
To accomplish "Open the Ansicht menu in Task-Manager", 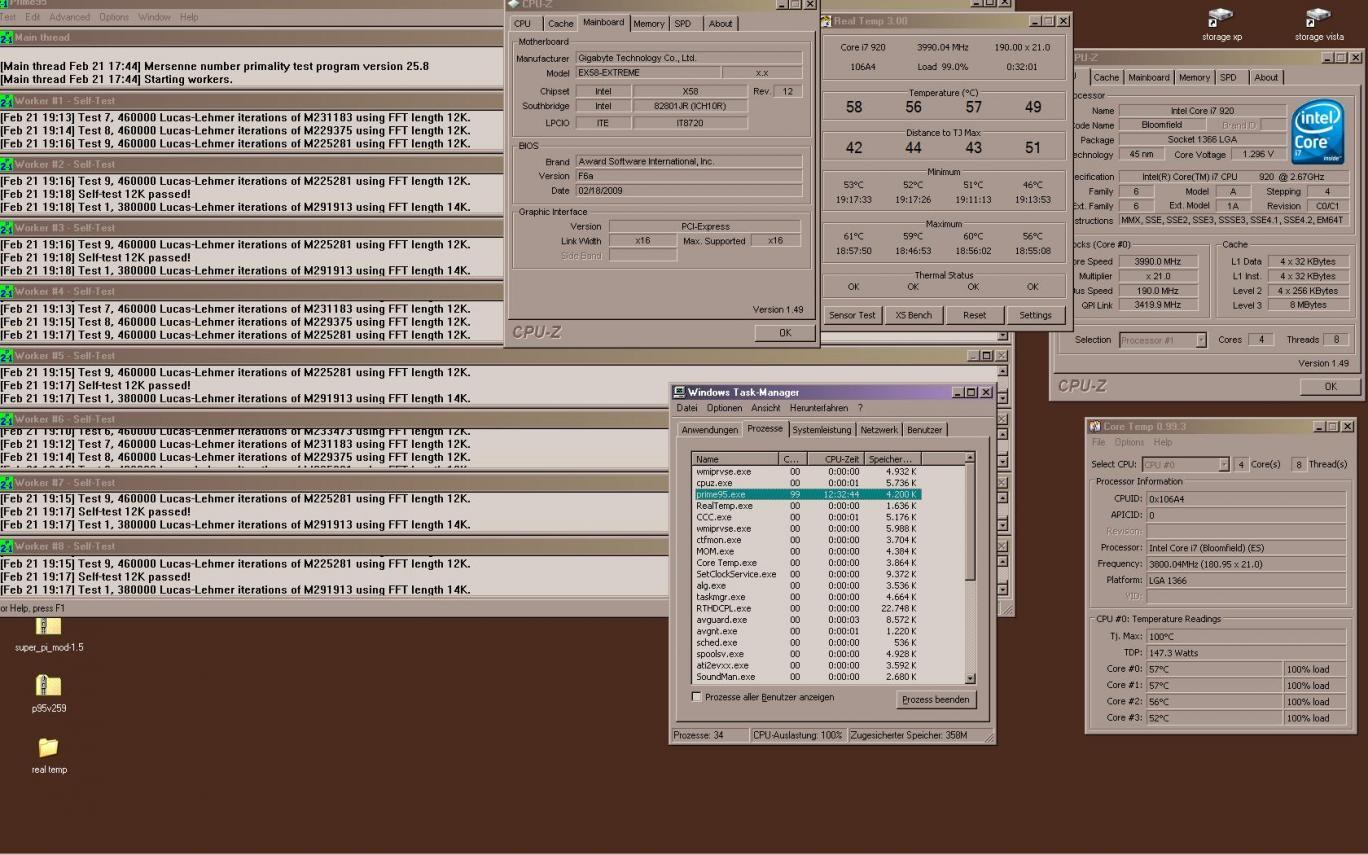I will click(765, 408).
